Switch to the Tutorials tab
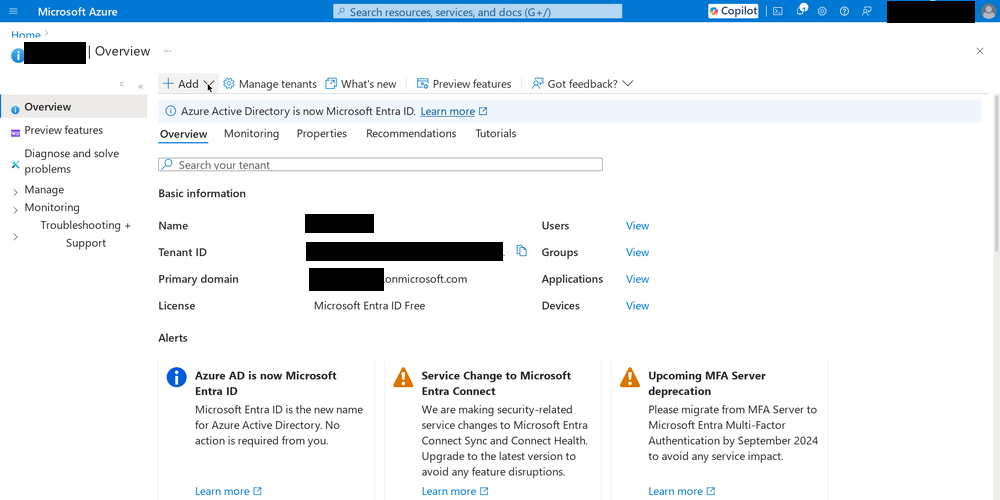This screenshot has width=1000, height=500. click(496, 133)
